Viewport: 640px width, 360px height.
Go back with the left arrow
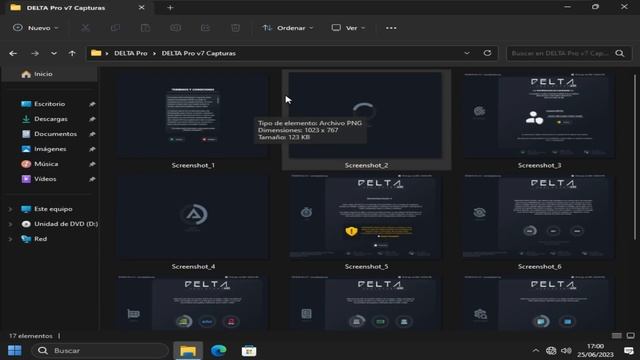coord(13,53)
